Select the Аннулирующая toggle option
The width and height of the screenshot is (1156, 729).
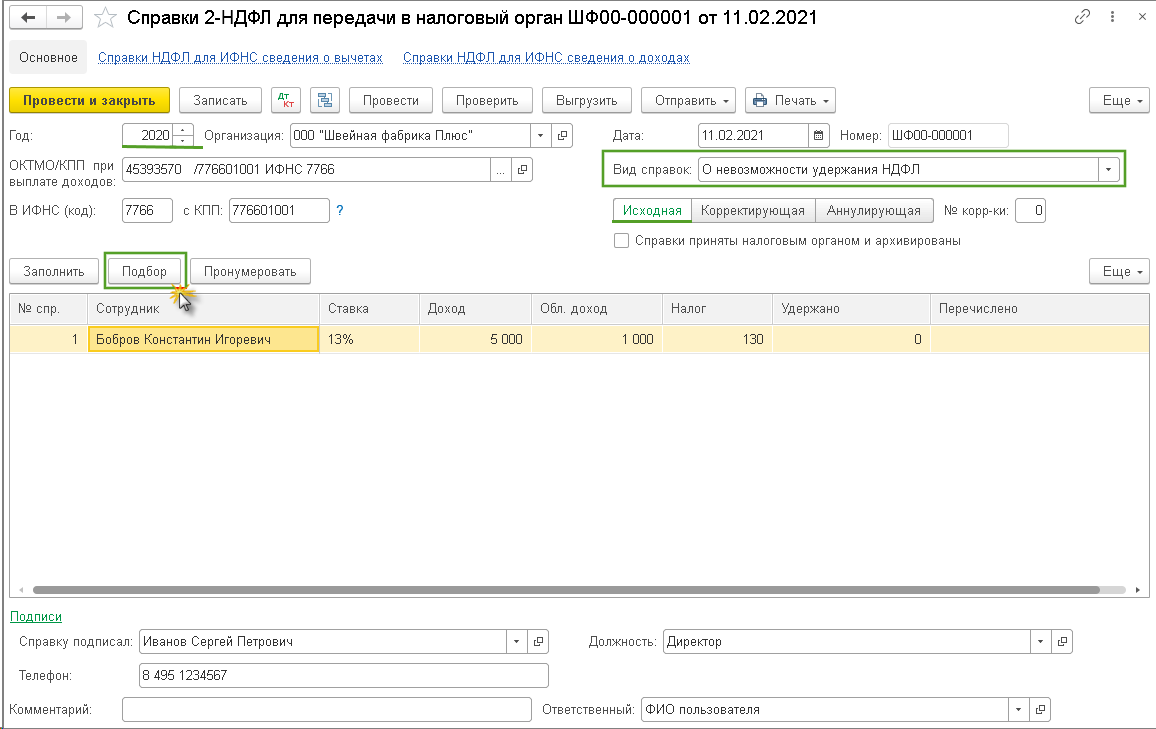(874, 211)
